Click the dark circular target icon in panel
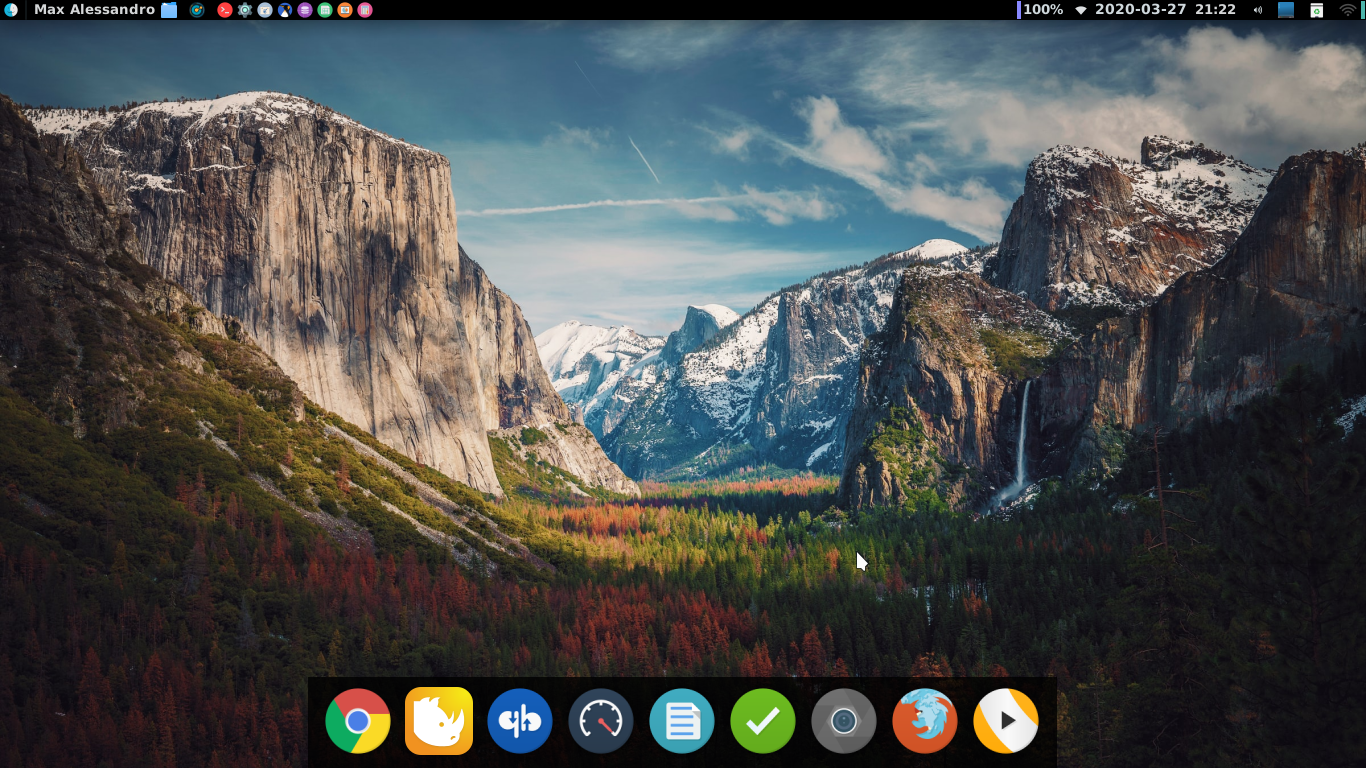Screen dimensions: 1366x768 tap(197, 10)
